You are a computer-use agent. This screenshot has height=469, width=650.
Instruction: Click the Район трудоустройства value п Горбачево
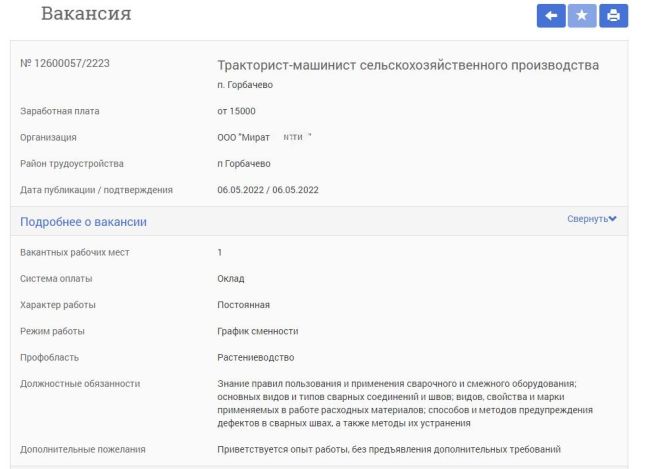tap(244, 164)
